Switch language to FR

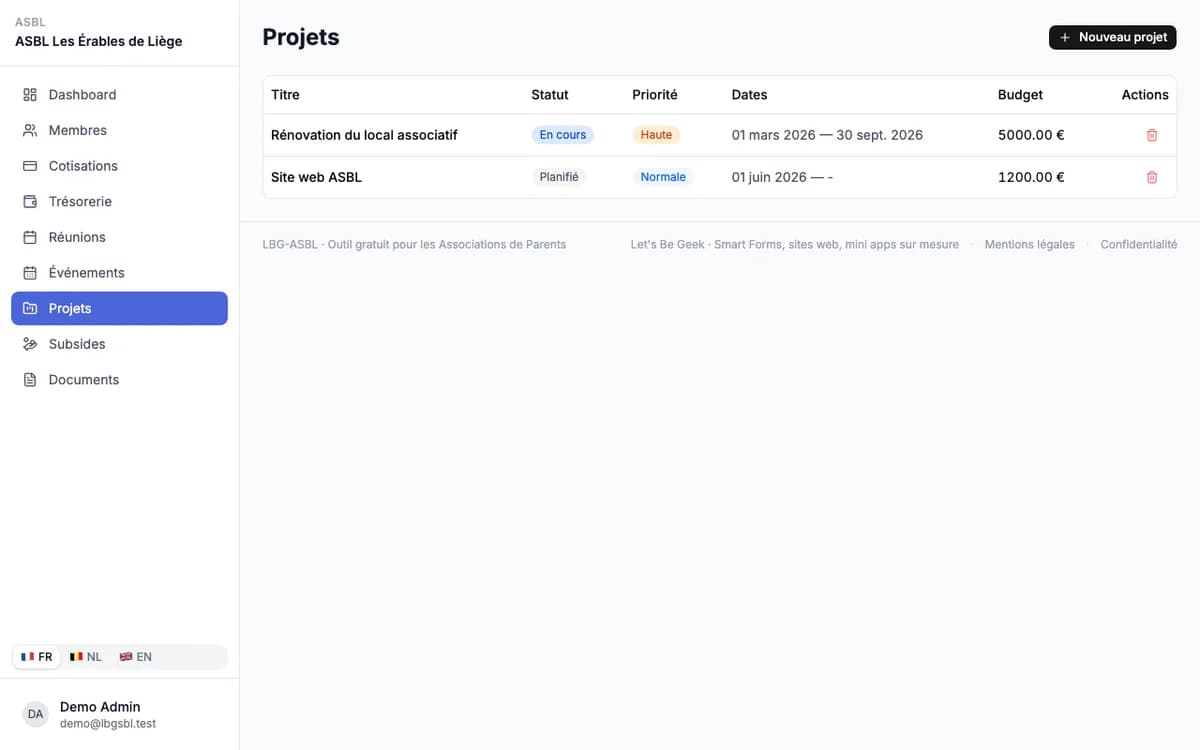37,657
